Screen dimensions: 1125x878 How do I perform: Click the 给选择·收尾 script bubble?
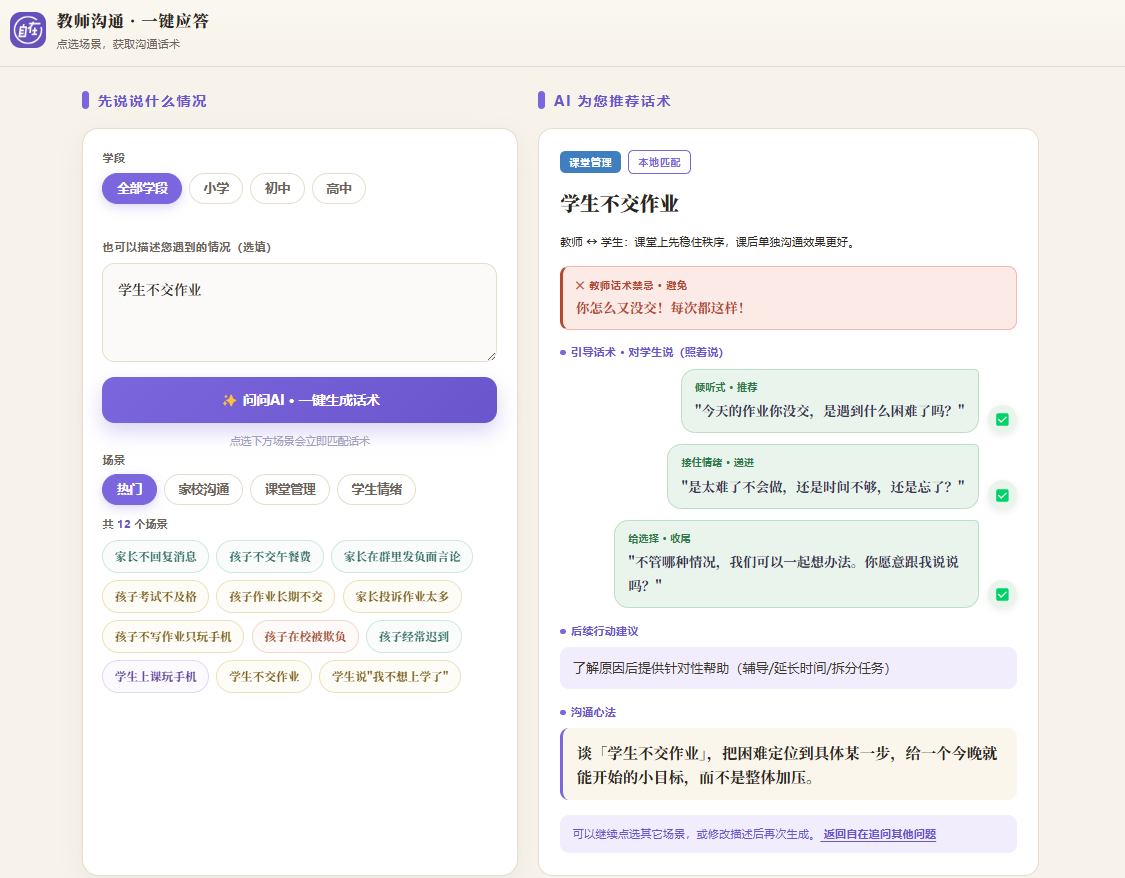pyautogui.click(x=796, y=564)
